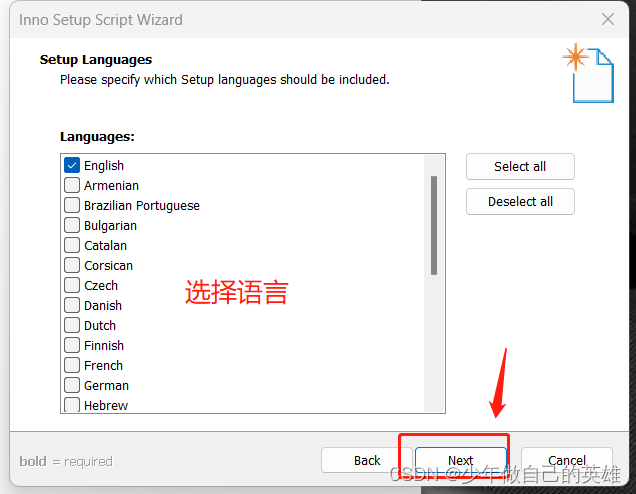Tick the Hebrew checkbox
Viewport: 636px width, 494px height.
72,405
